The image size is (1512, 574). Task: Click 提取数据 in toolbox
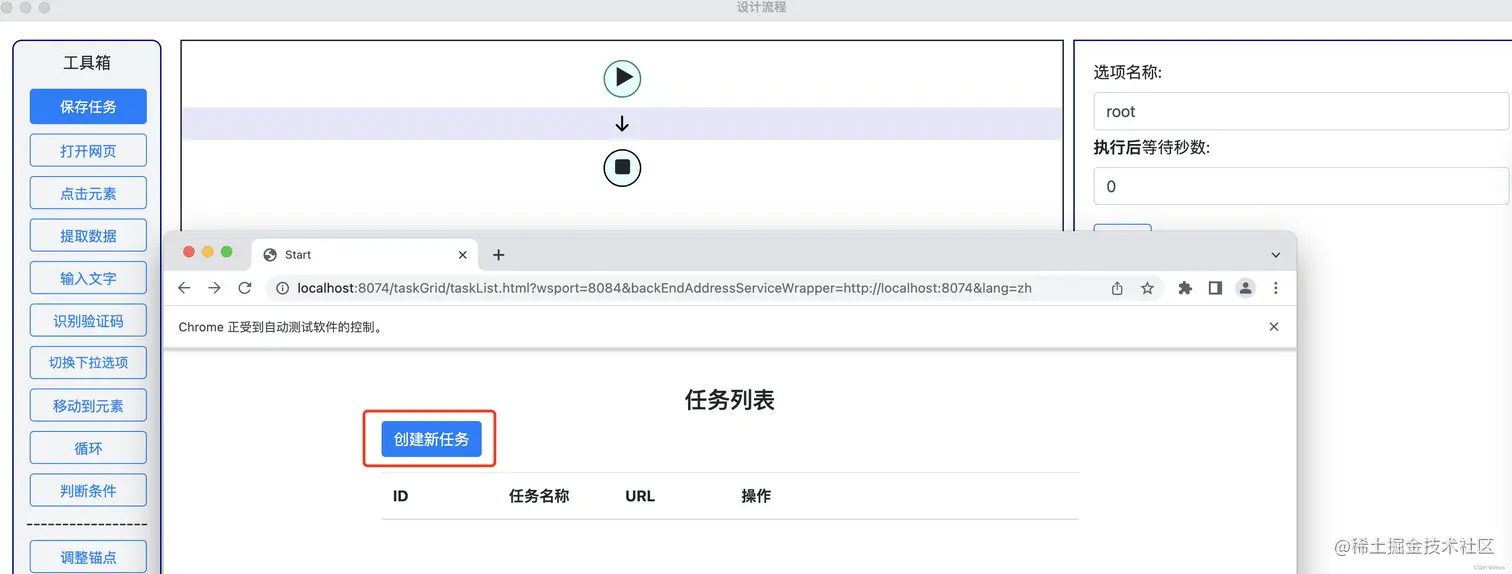(x=88, y=235)
